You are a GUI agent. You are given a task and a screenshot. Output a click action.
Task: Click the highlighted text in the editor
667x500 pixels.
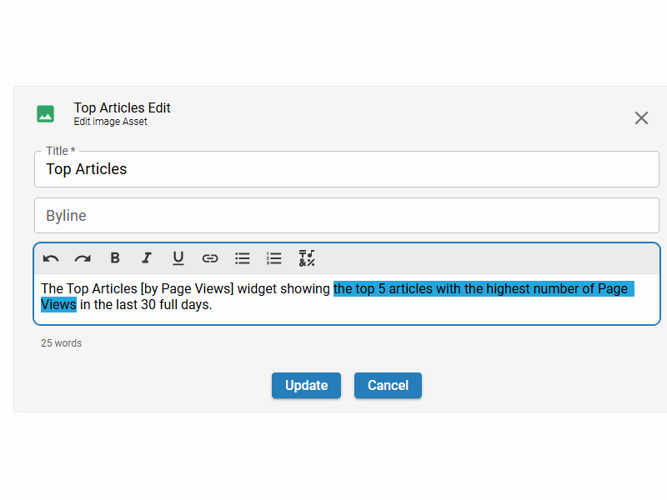[480, 289]
